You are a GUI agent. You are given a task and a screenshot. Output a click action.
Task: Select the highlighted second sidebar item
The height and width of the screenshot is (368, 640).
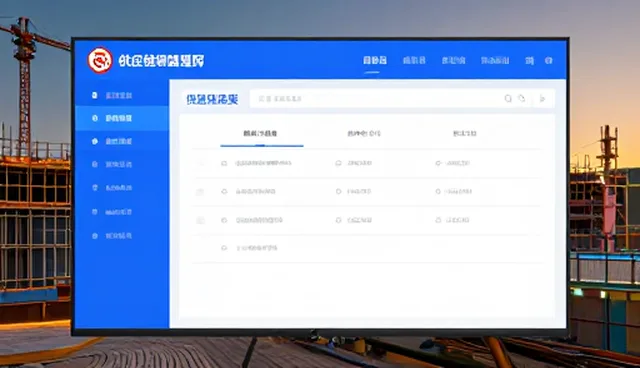[122, 118]
